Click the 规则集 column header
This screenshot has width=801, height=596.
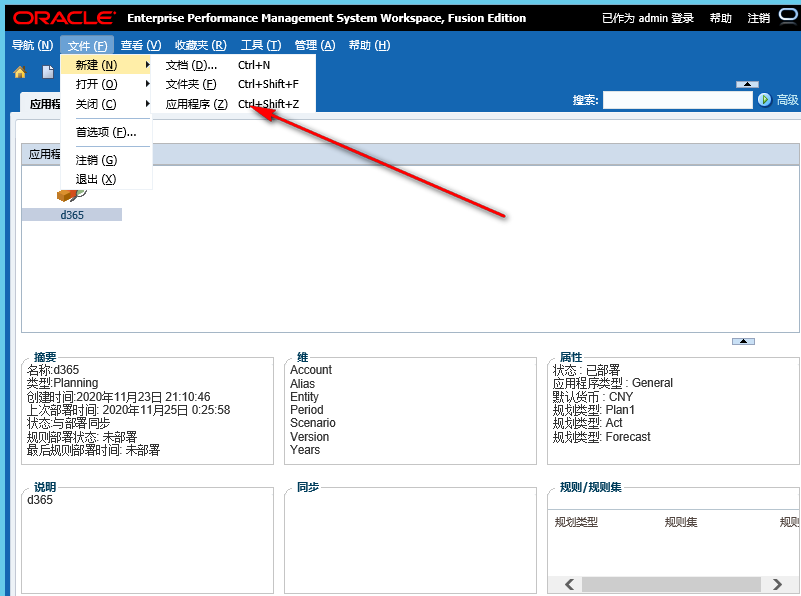coord(681,522)
